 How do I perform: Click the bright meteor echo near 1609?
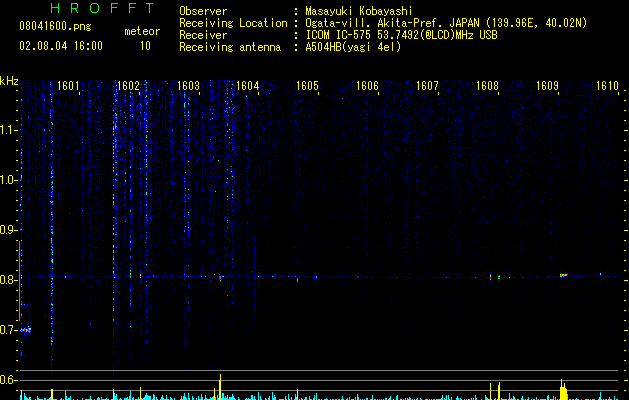(x=564, y=275)
